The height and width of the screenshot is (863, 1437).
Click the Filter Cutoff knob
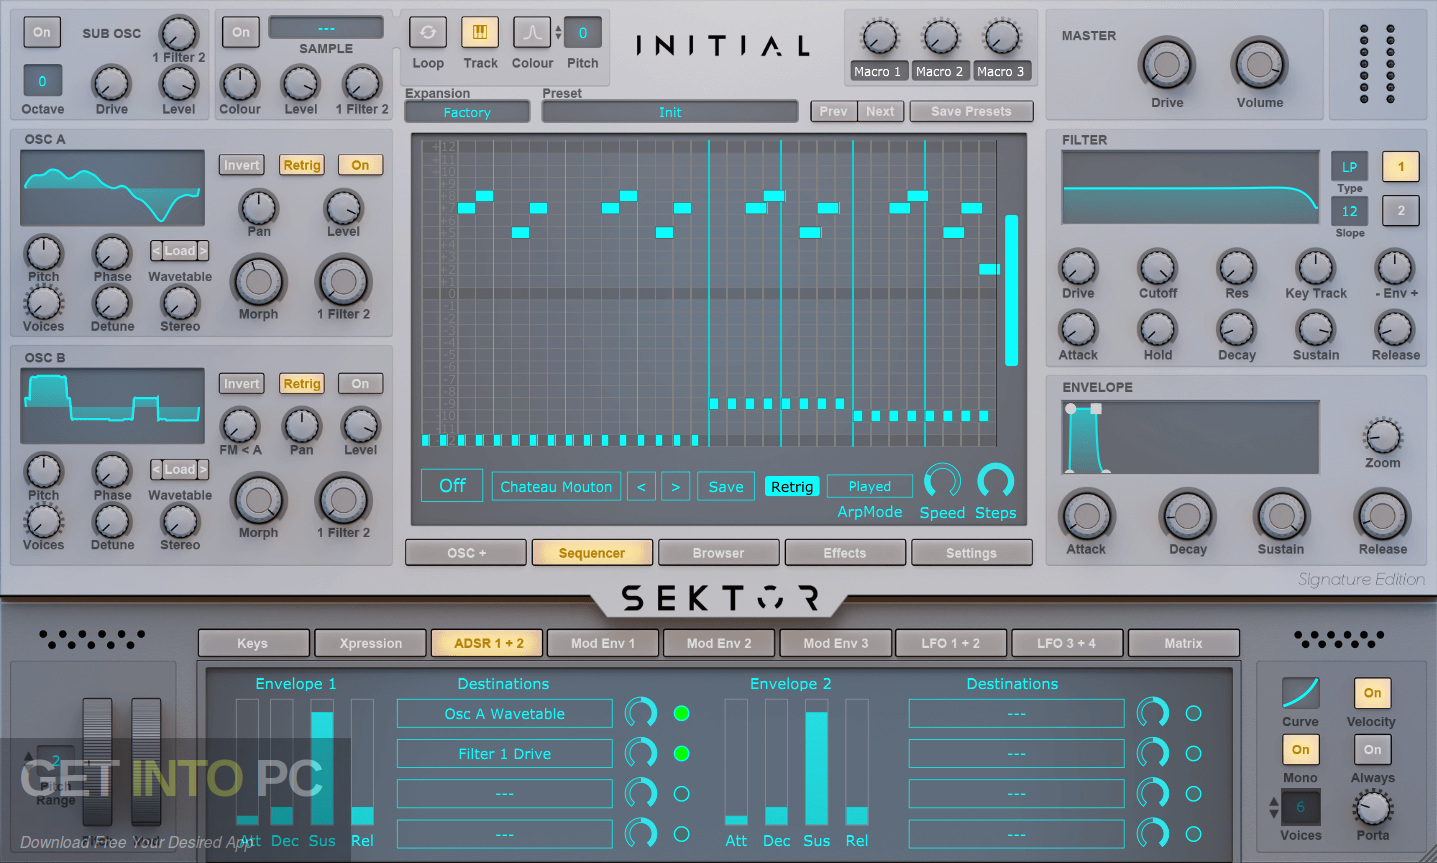pyautogui.click(x=1157, y=268)
